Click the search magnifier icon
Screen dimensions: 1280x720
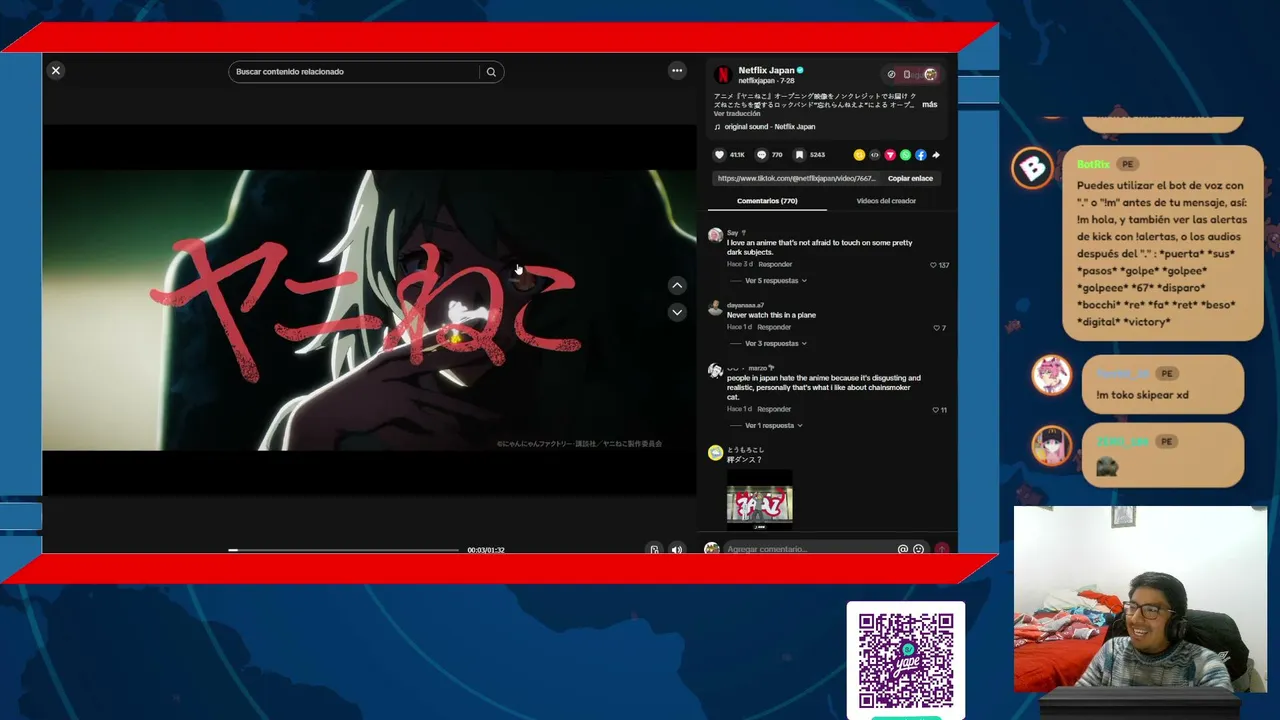(x=491, y=72)
